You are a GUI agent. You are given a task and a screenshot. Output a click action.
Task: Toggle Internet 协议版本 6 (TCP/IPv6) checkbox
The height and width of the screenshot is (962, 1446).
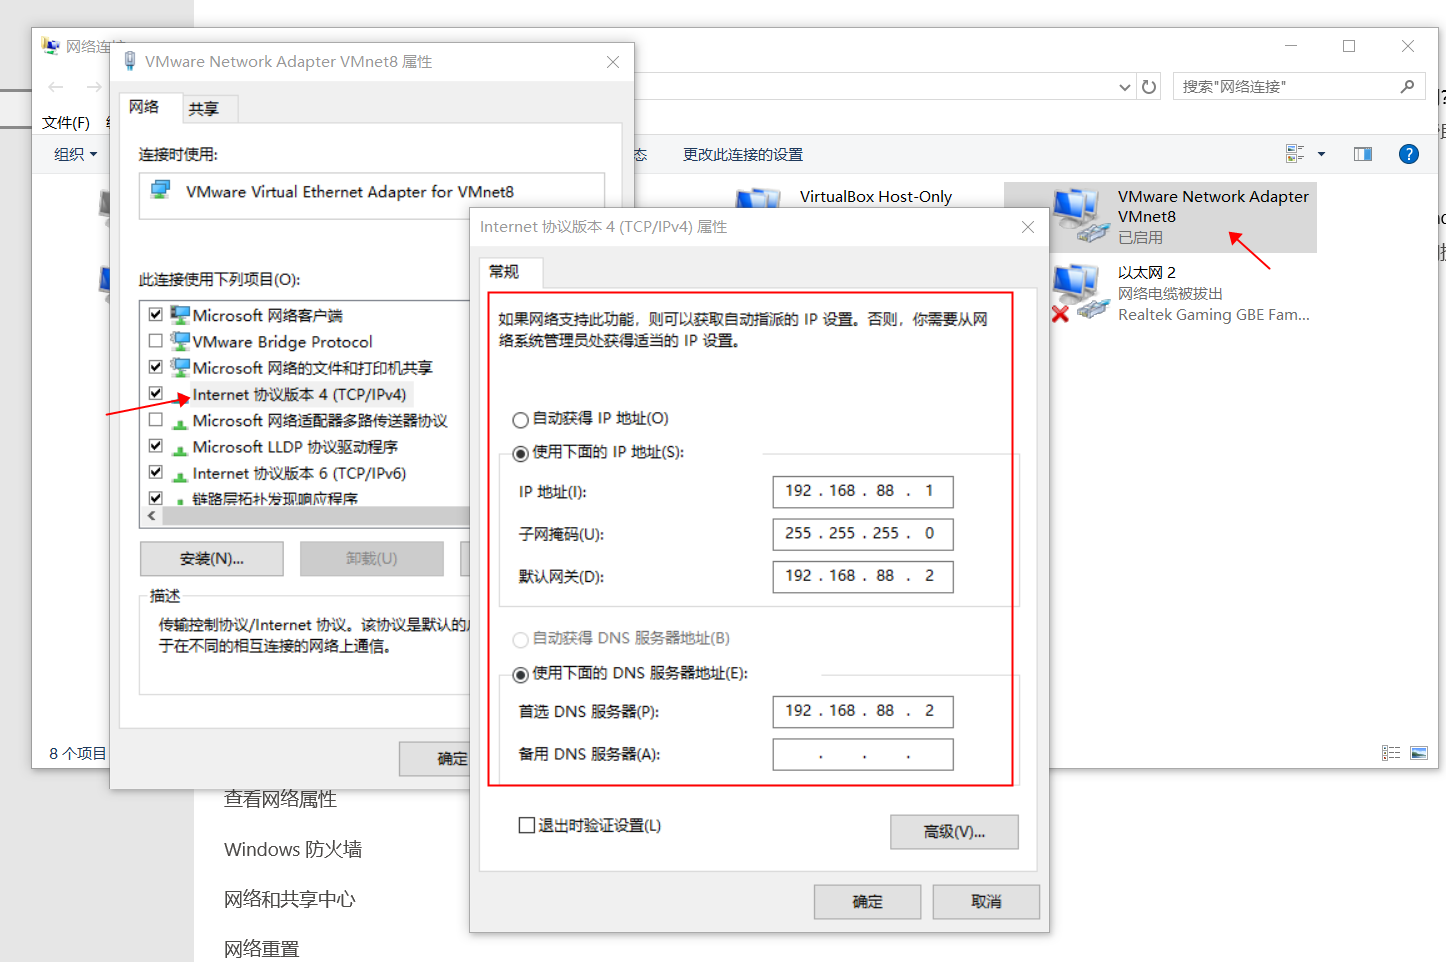click(156, 471)
